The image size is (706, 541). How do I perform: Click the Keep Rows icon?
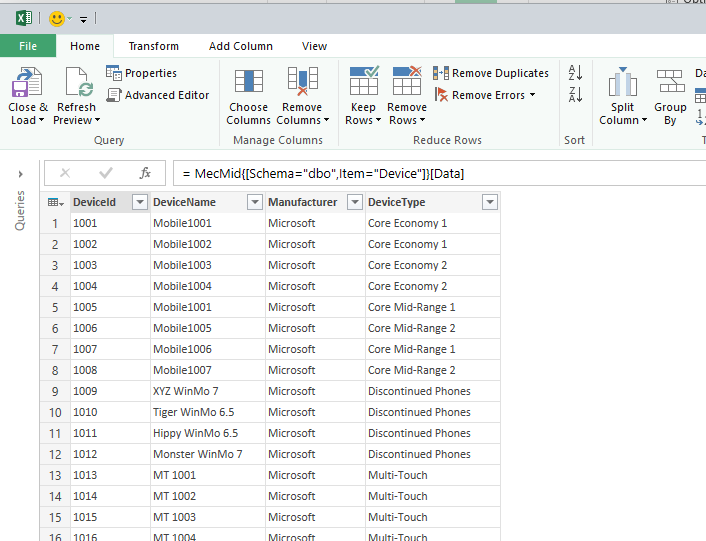pos(364,81)
